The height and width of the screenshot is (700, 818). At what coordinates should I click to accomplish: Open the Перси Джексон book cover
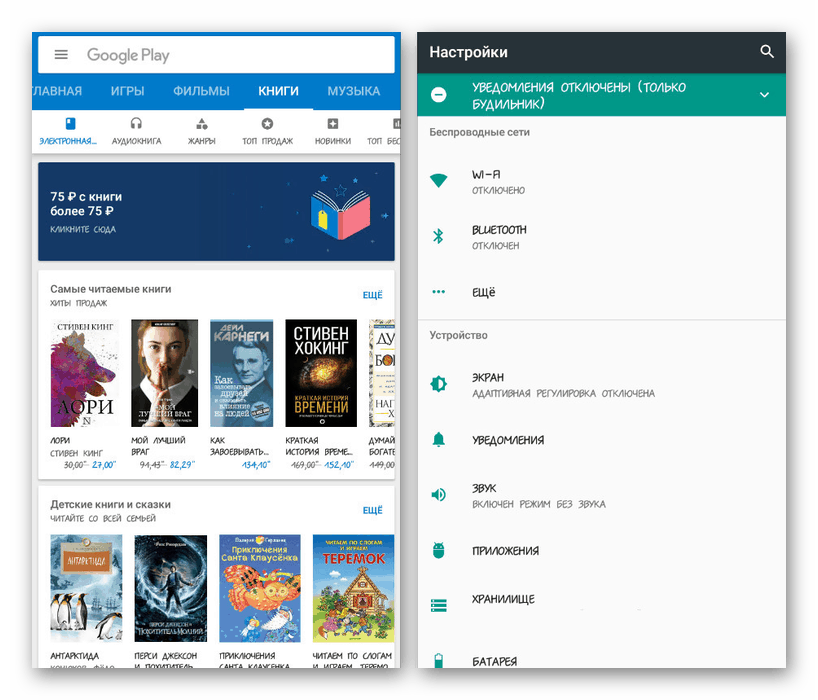pyautogui.click(x=171, y=588)
